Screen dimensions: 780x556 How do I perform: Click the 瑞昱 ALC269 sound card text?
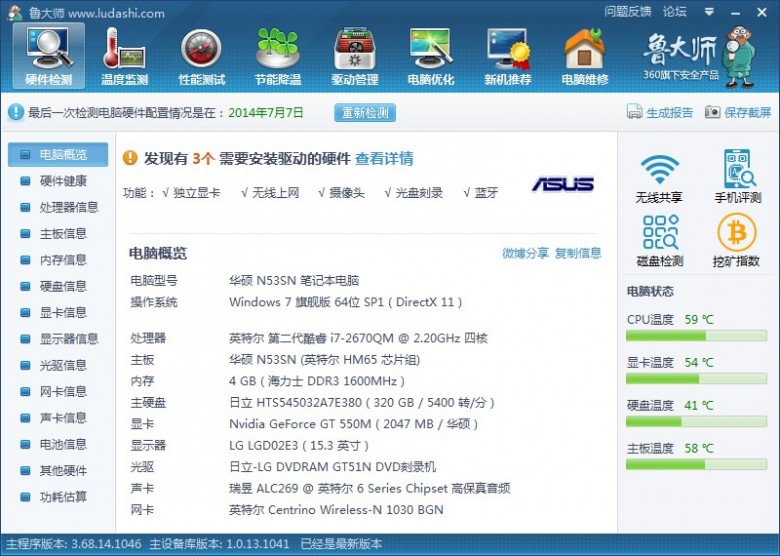point(369,488)
